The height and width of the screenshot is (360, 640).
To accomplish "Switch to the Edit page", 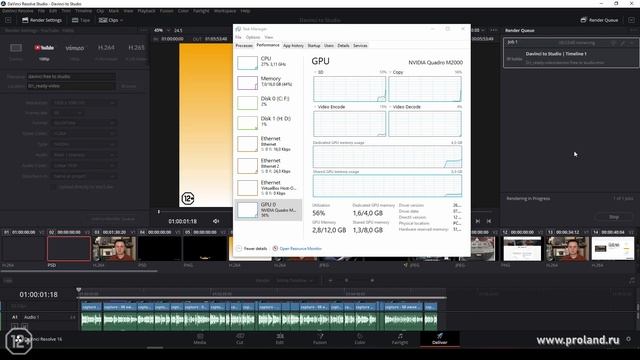I will click(x=280, y=339).
